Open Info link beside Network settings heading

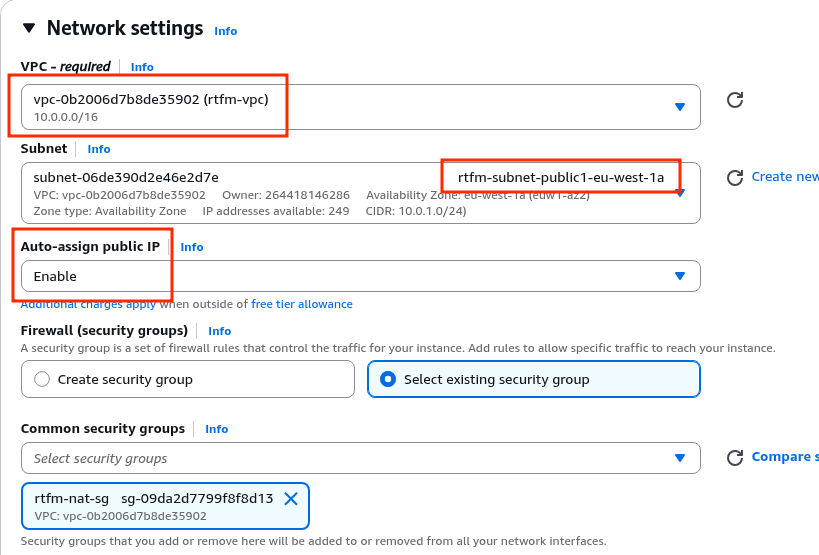click(x=226, y=31)
